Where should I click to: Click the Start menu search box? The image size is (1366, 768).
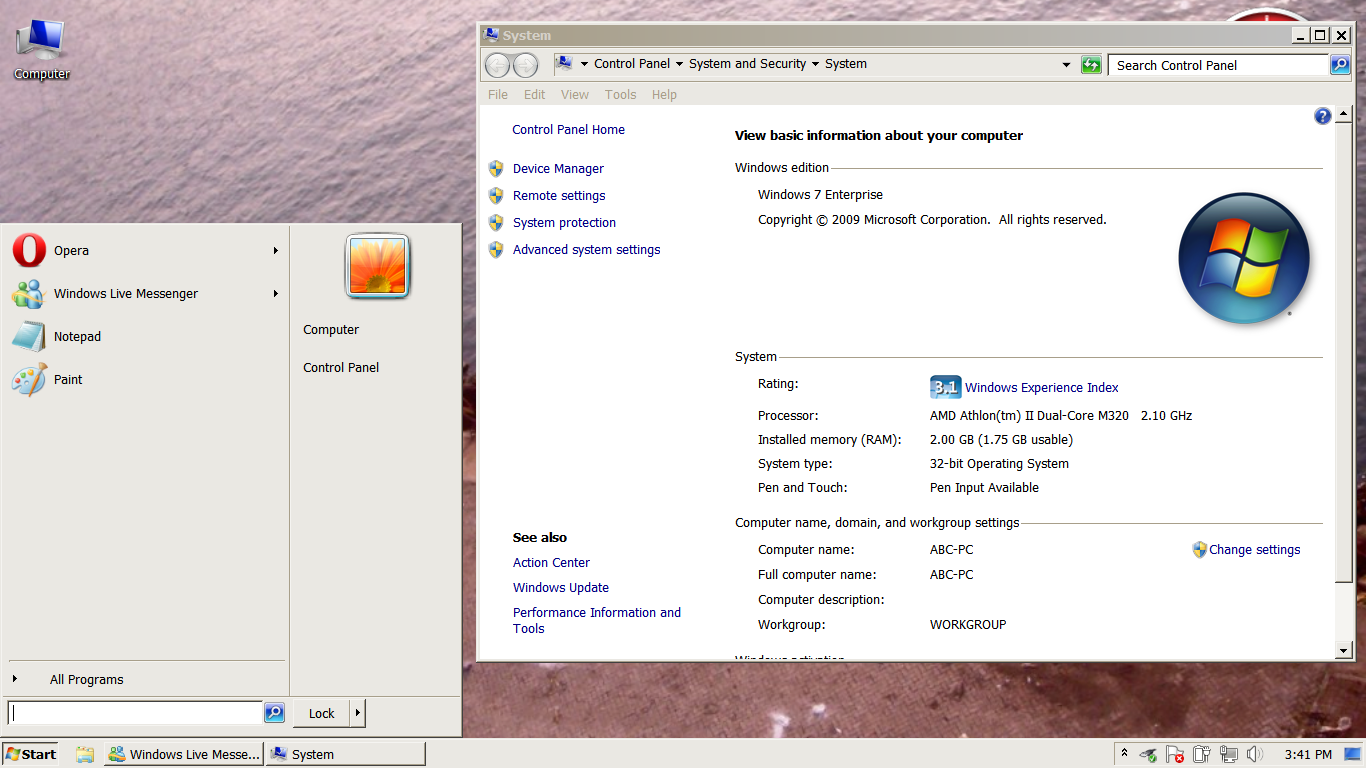tap(135, 713)
